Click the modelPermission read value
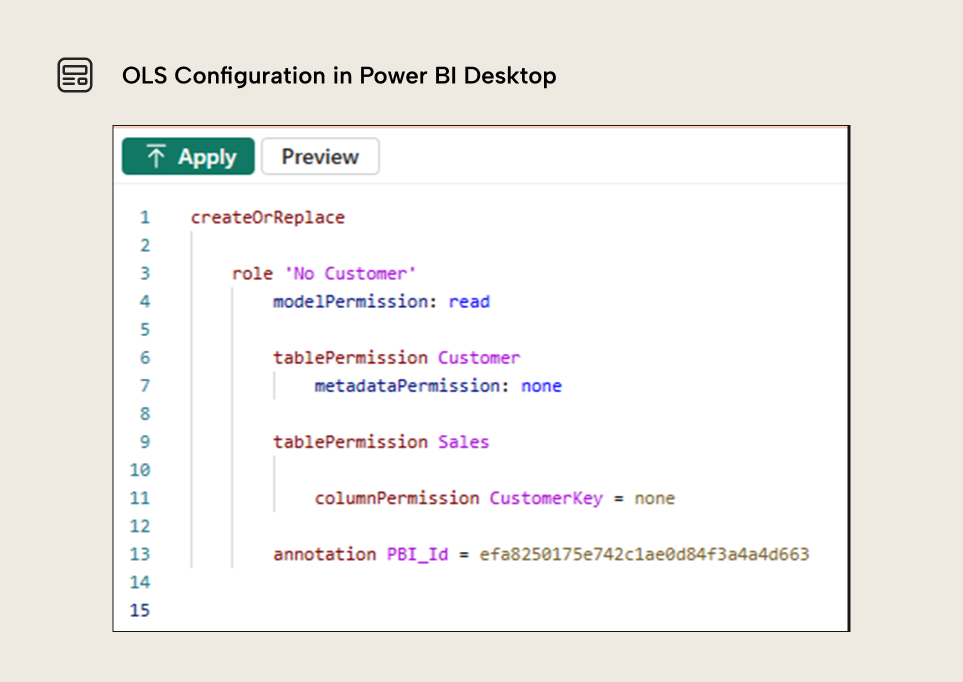 pyautogui.click(x=469, y=301)
